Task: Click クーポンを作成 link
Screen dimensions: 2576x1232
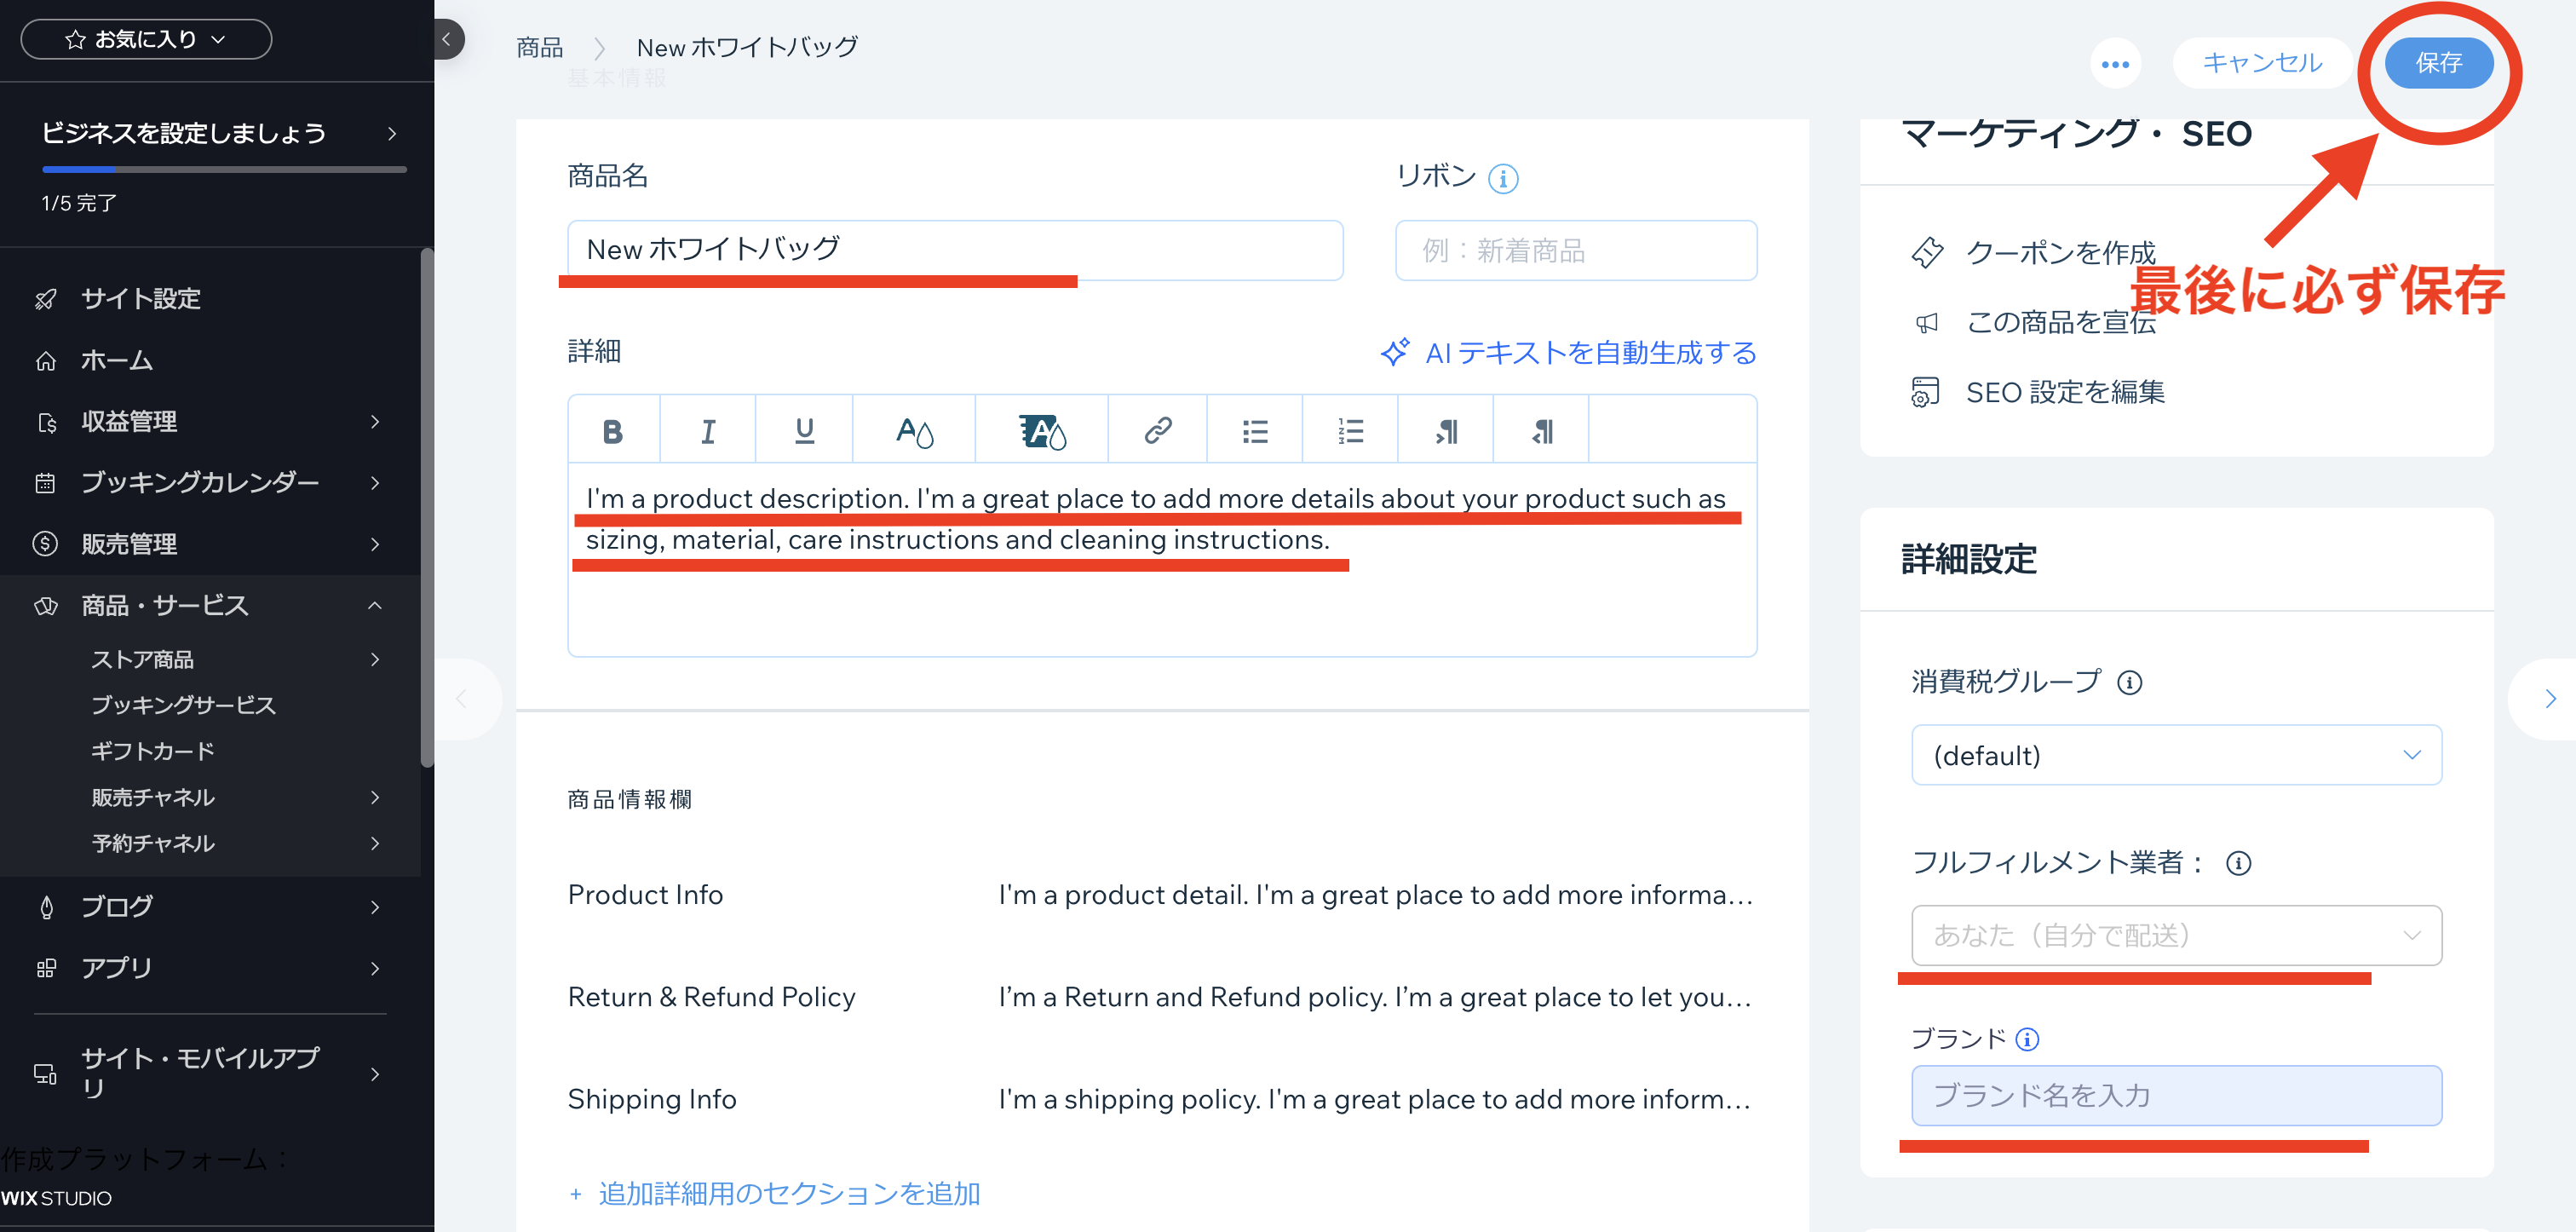Action: point(2061,253)
